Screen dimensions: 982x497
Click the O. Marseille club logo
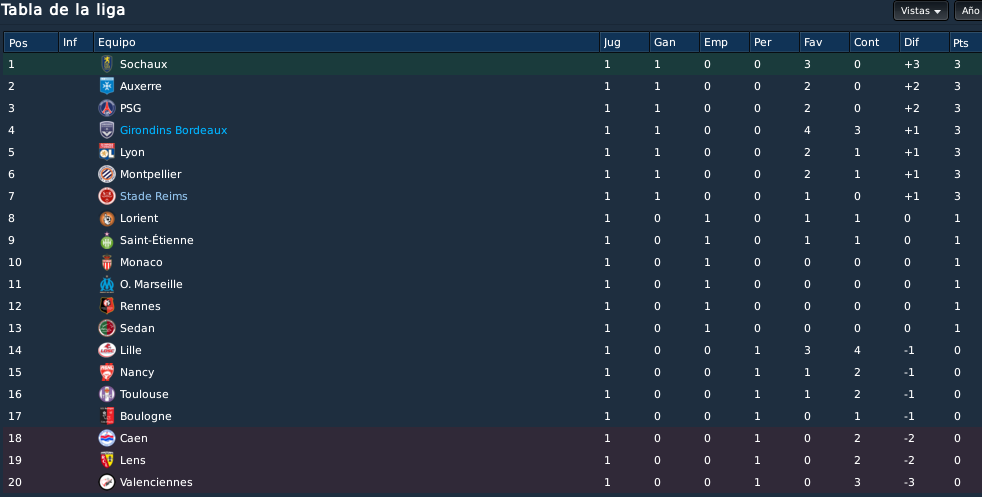(106, 284)
